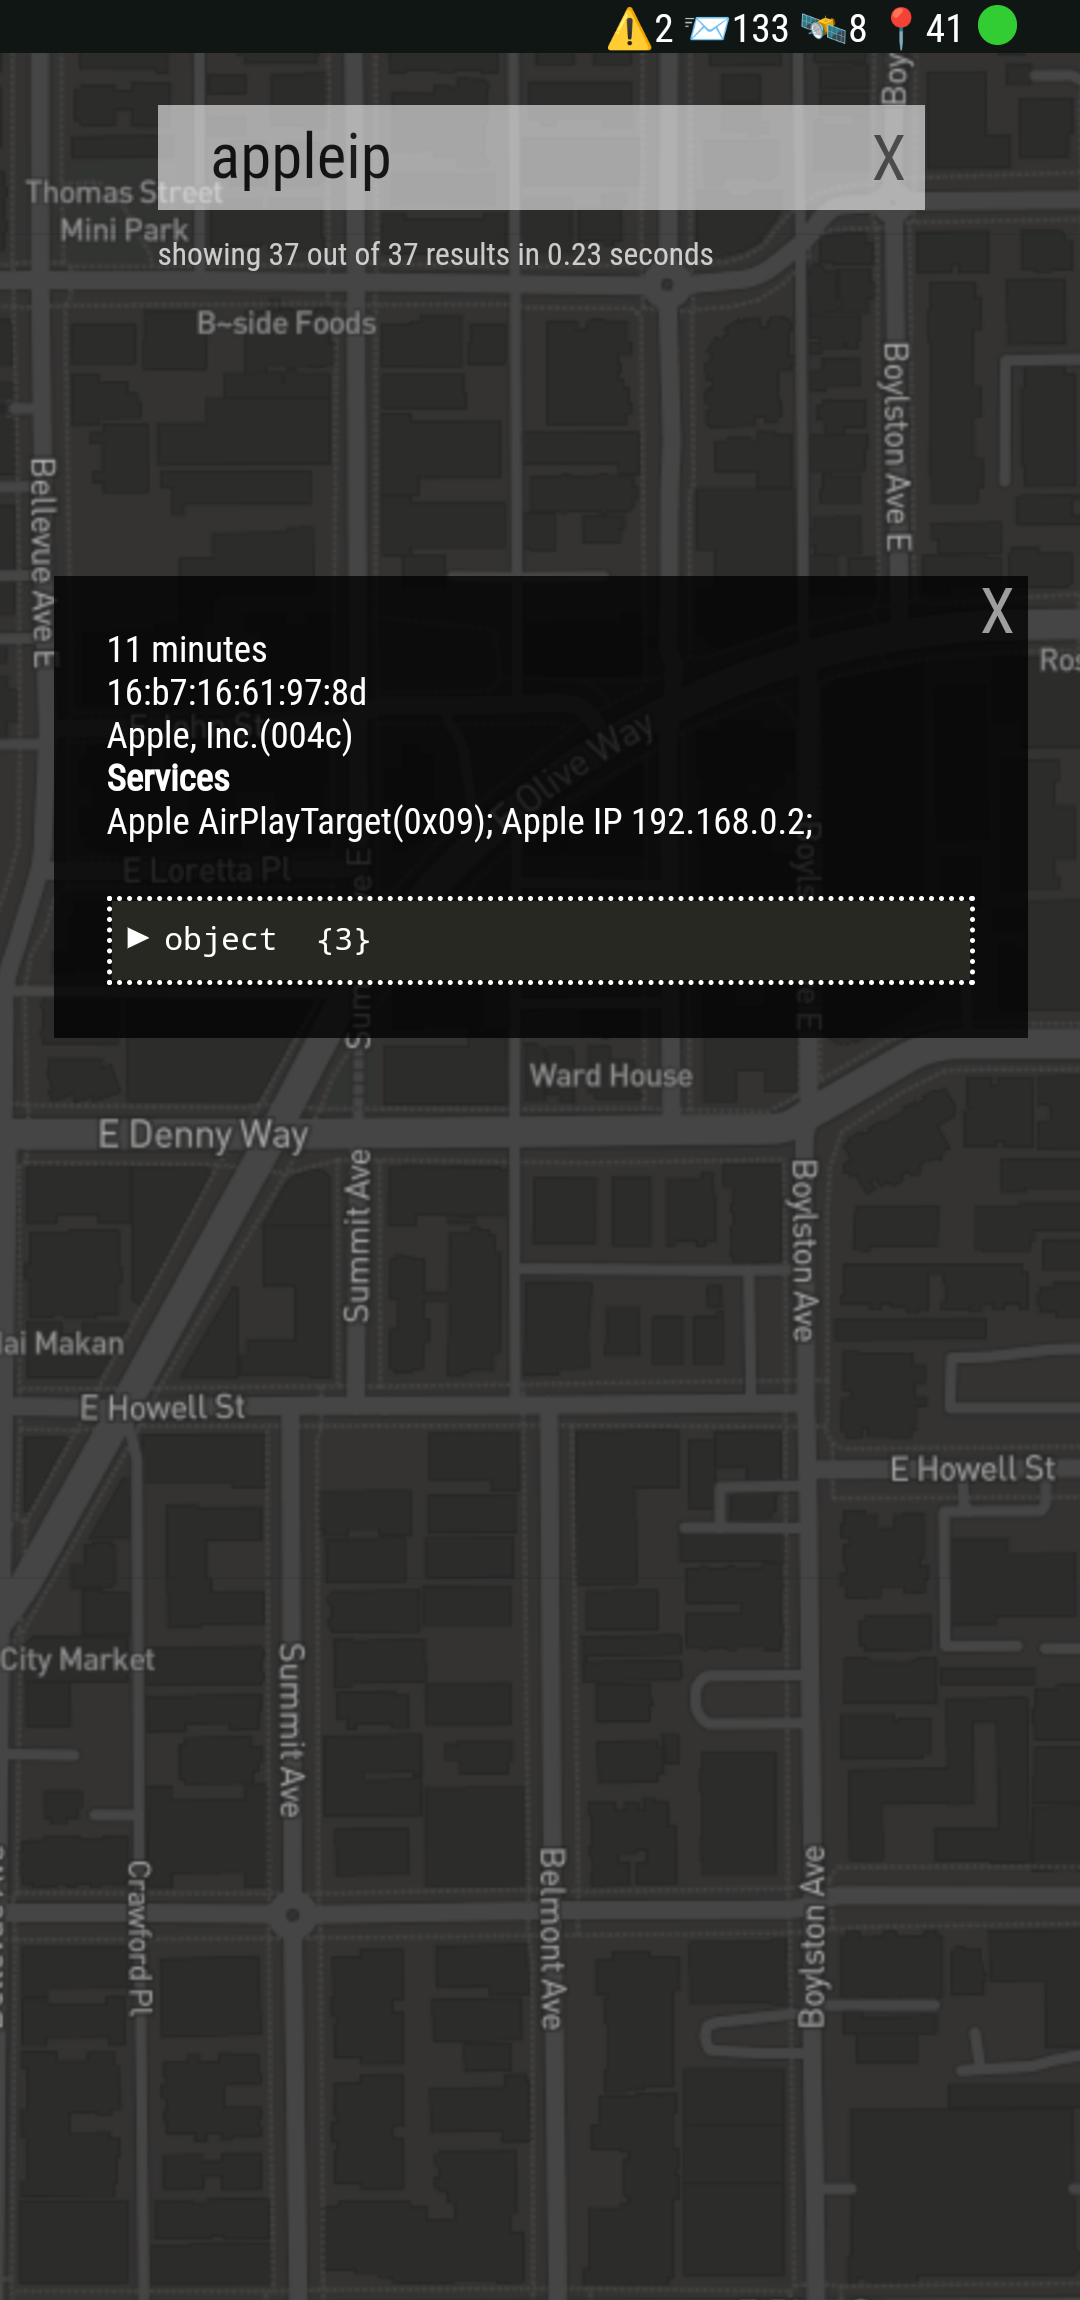Tap the results count status text

coord(435,255)
